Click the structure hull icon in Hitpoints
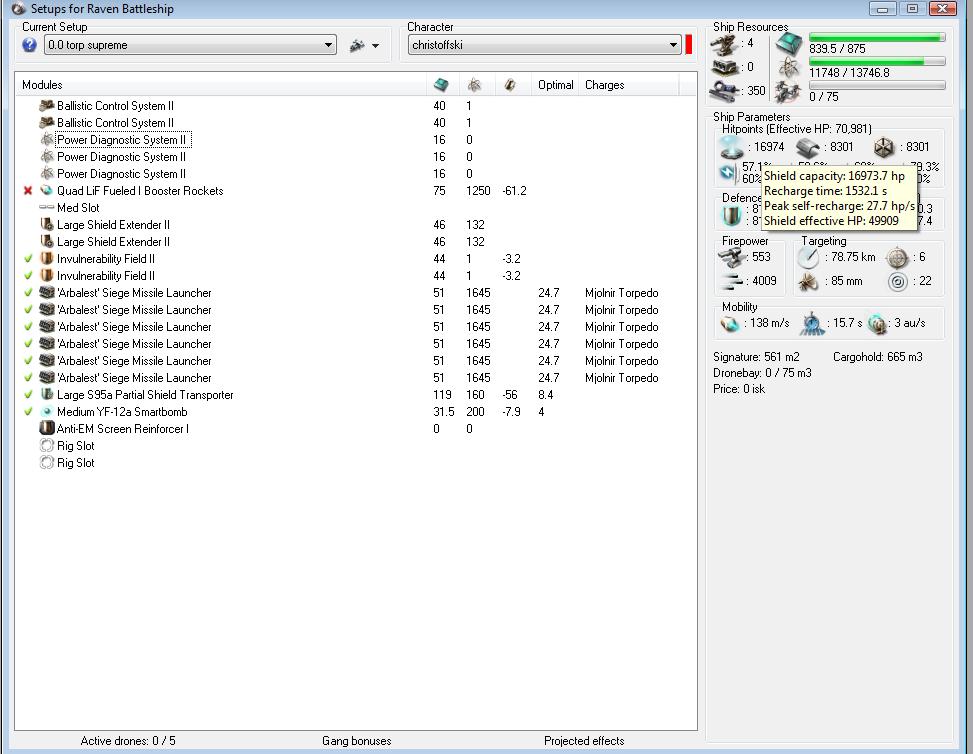 tap(884, 148)
